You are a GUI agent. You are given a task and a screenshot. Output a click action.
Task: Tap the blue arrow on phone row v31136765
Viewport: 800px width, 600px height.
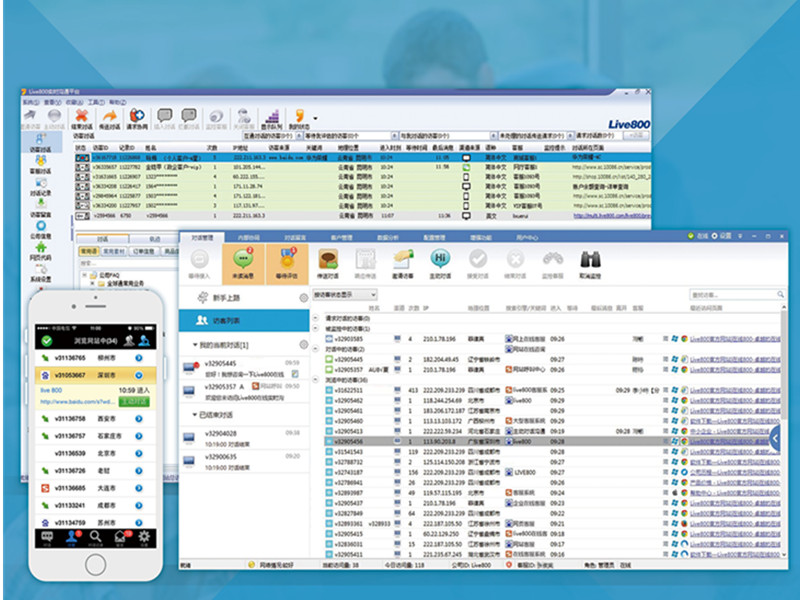click(x=139, y=358)
